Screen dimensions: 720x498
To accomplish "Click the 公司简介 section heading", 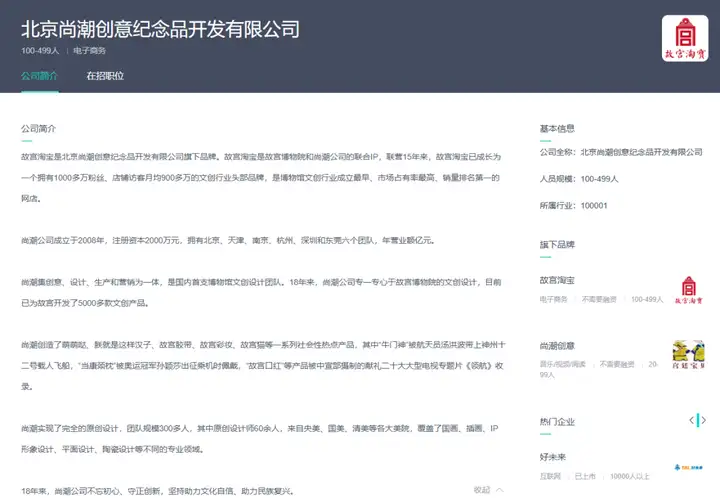I will coord(38,129).
